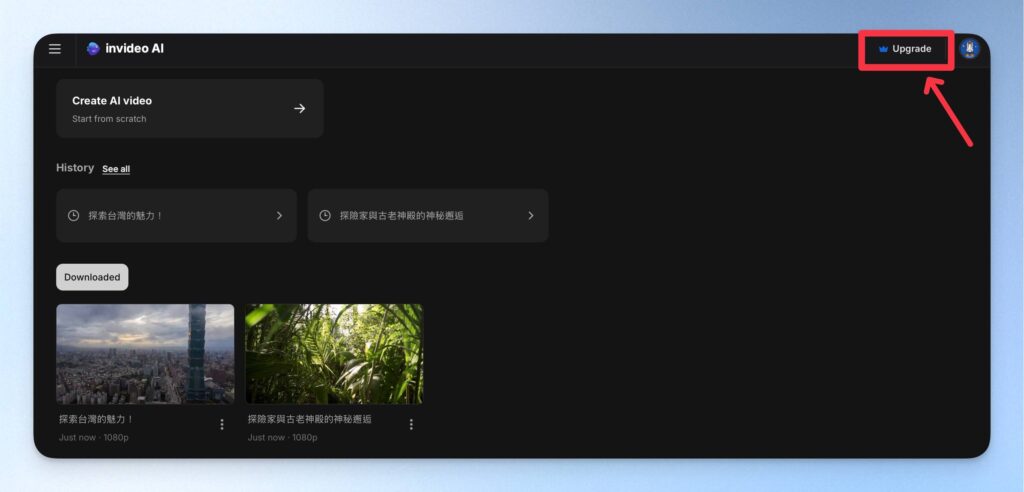Image resolution: width=1024 pixels, height=492 pixels.
Task: Open the user profile avatar
Action: 969,48
